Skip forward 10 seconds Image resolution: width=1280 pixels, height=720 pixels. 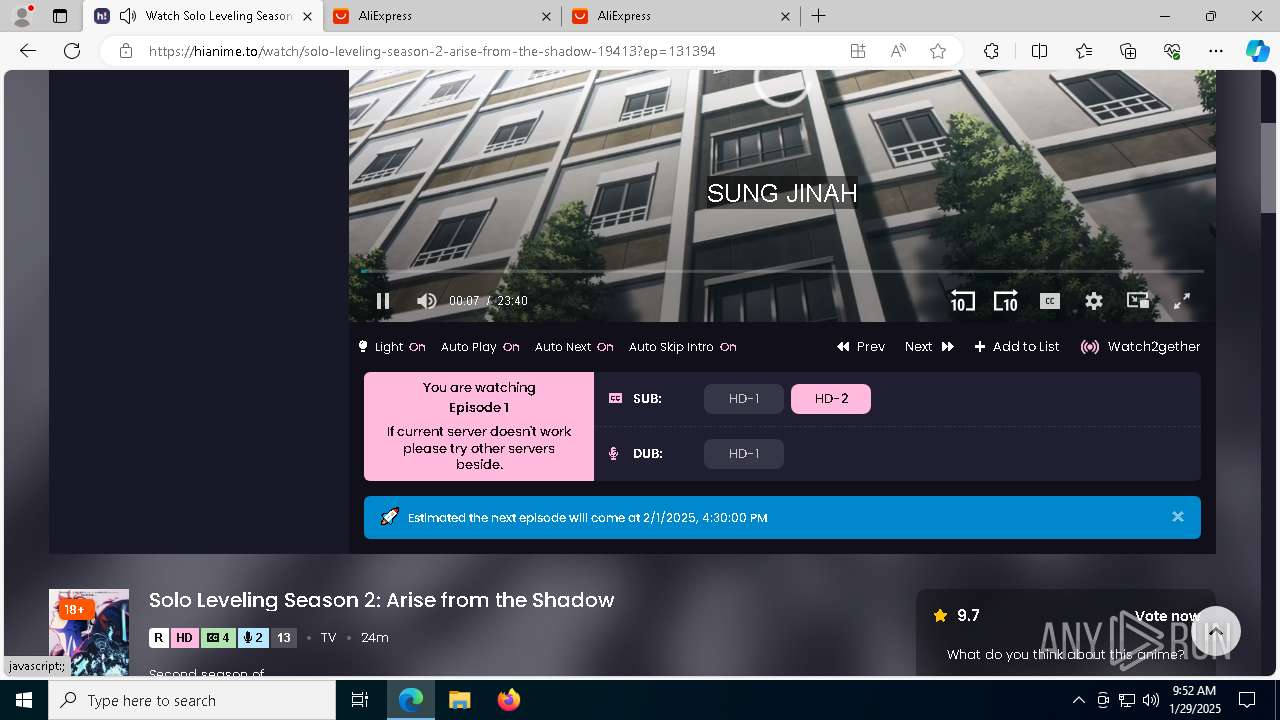tap(1005, 301)
